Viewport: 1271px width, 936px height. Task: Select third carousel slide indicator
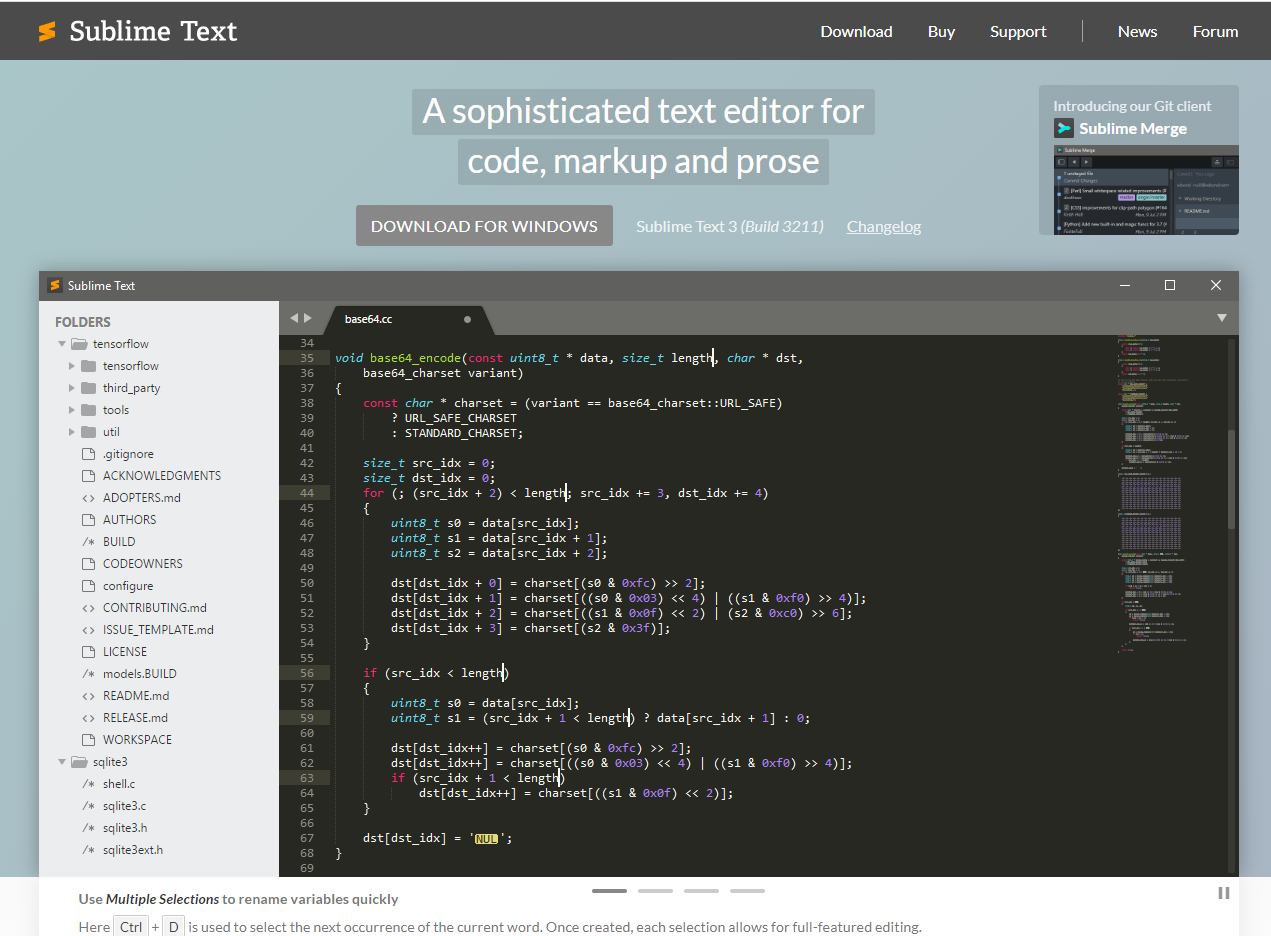click(x=701, y=890)
